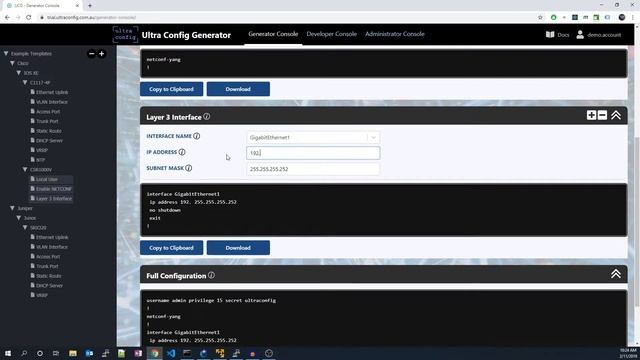This screenshot has height=360, width=640.
Task: Expand all templates with the sidebar plus button
Action: (x=102, y=53)
